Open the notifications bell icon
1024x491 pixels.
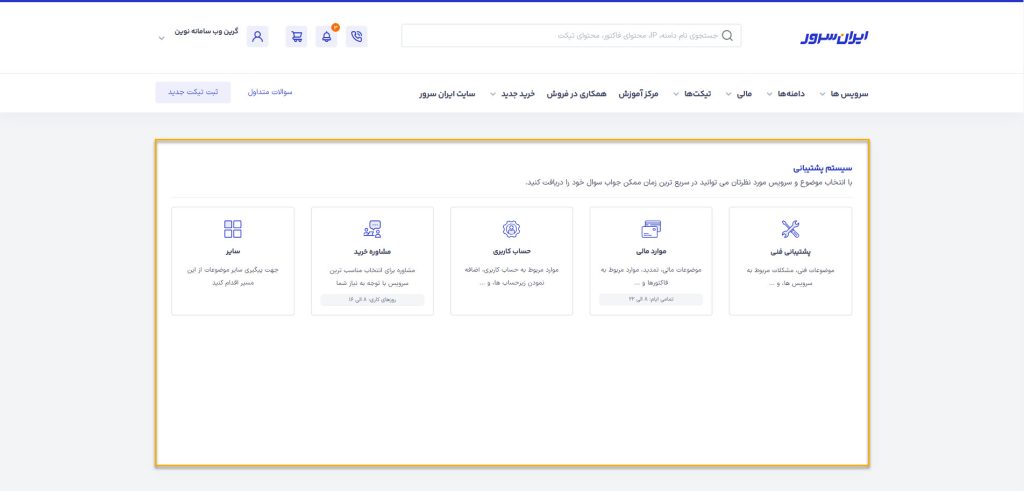pyautogui.click(x=326, y=37)
